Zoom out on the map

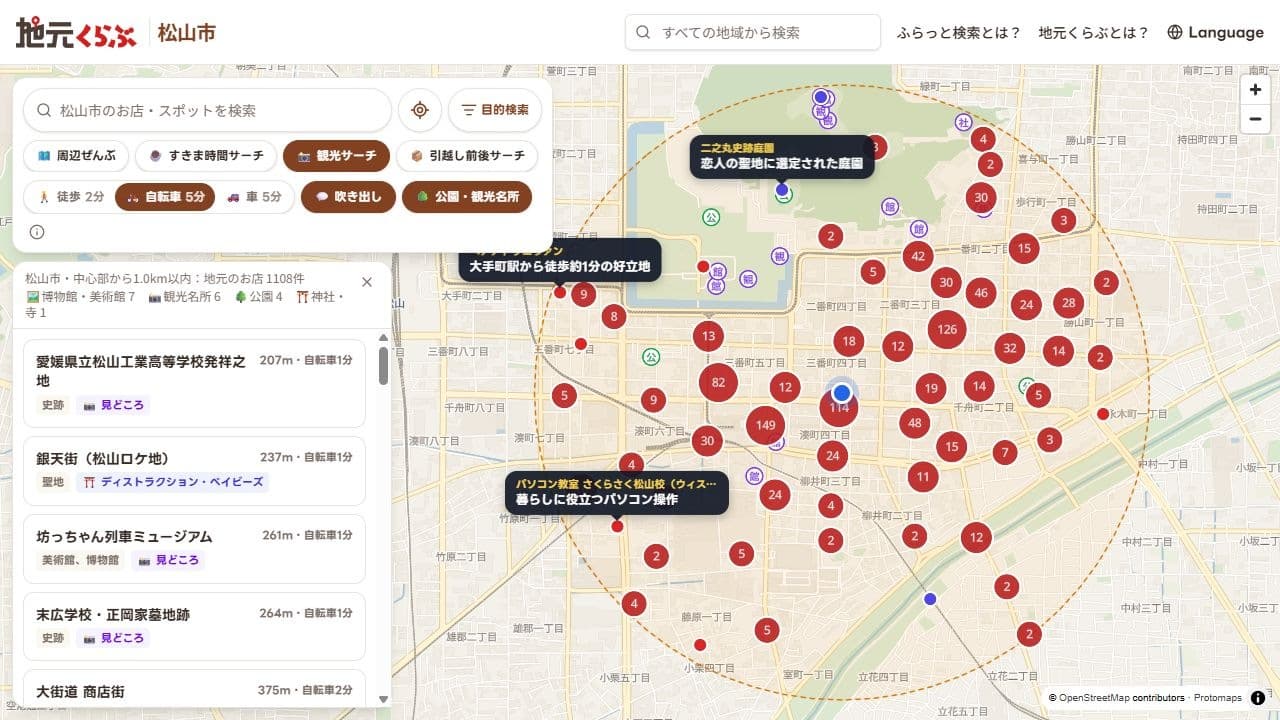1256,120
